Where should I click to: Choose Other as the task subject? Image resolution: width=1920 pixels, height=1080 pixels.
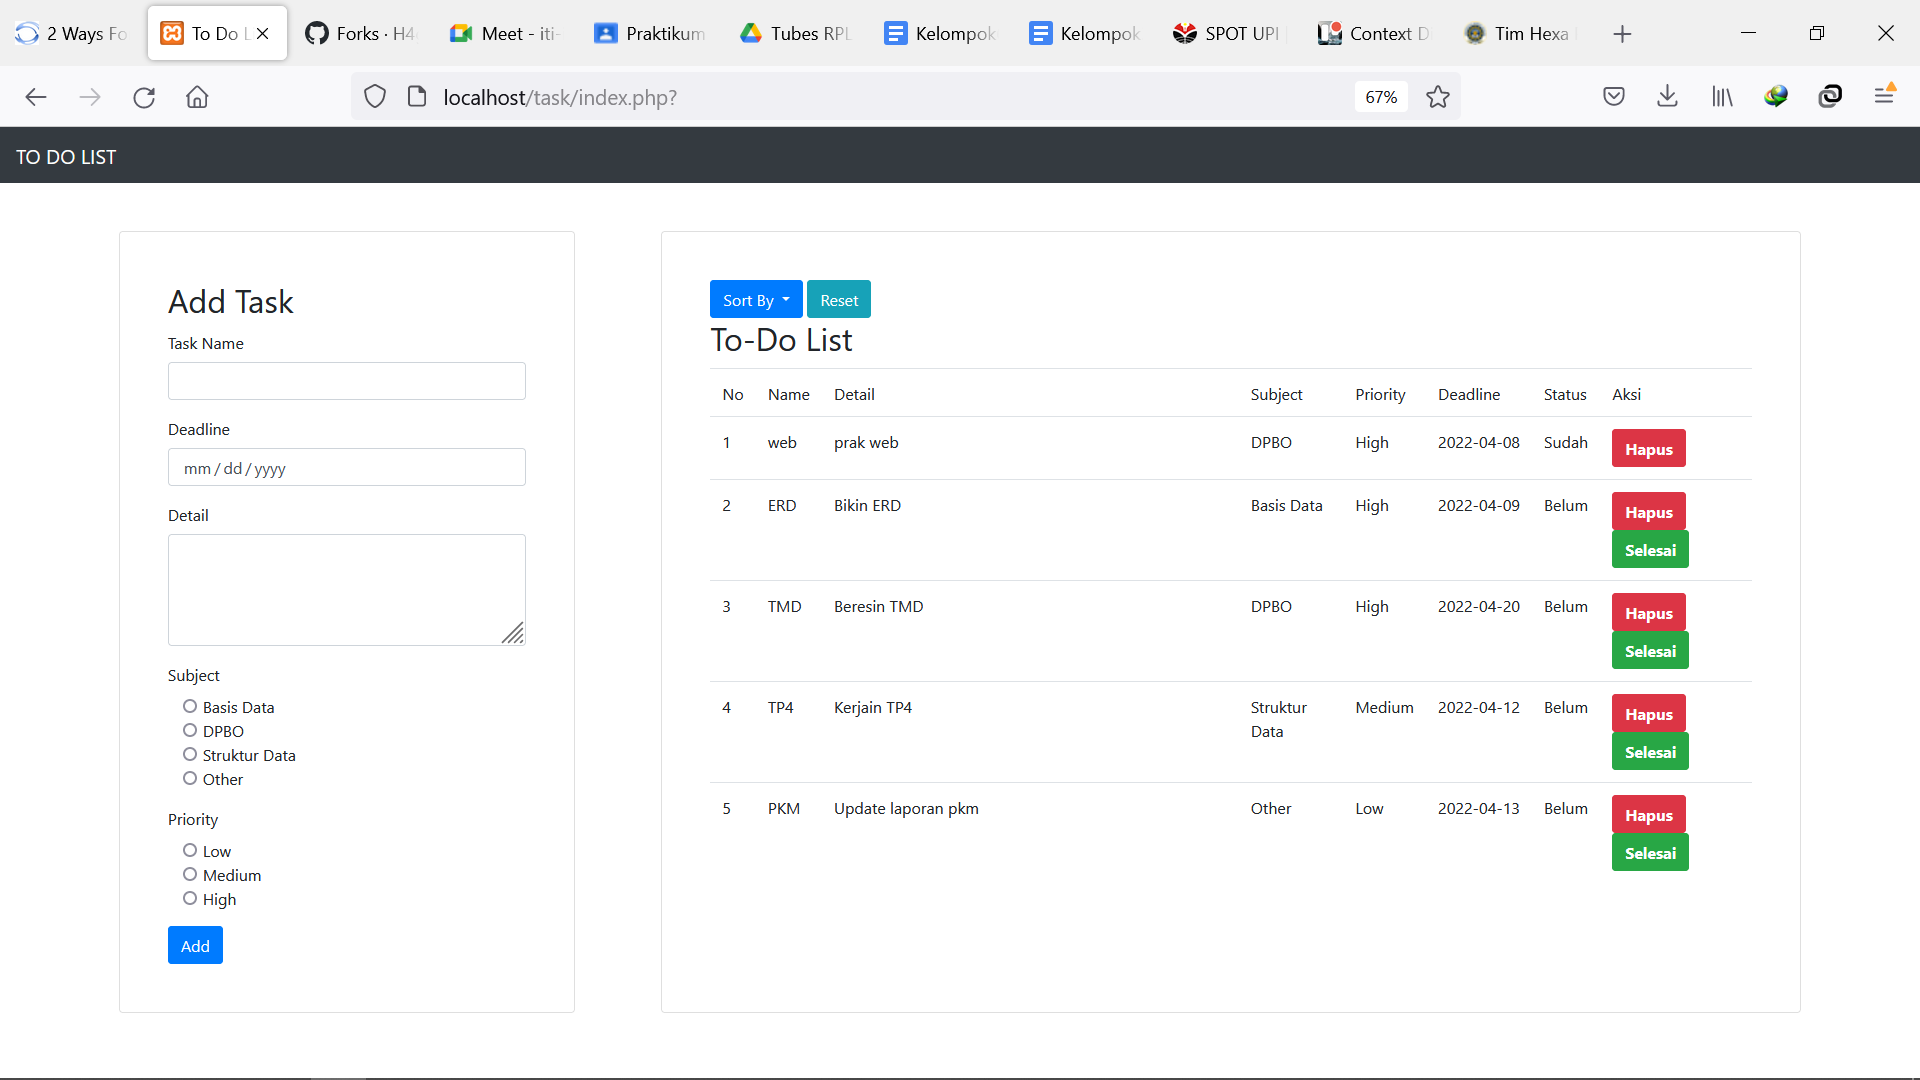click(189, 779)
